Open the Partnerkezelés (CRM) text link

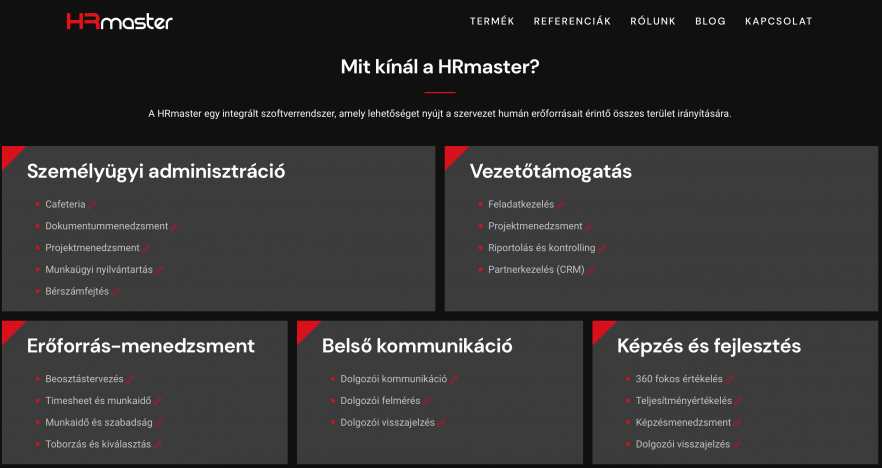[x=536, y=269]
